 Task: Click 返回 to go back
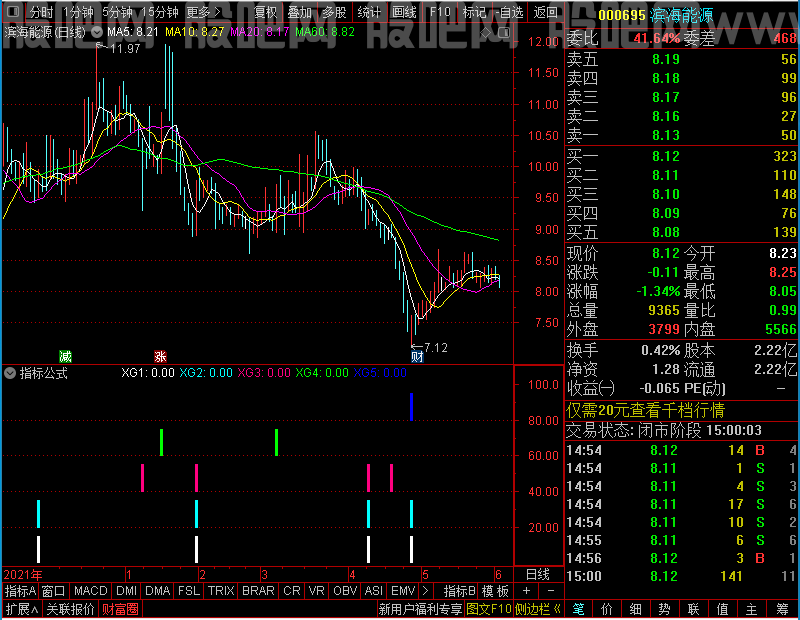[545, 12]
